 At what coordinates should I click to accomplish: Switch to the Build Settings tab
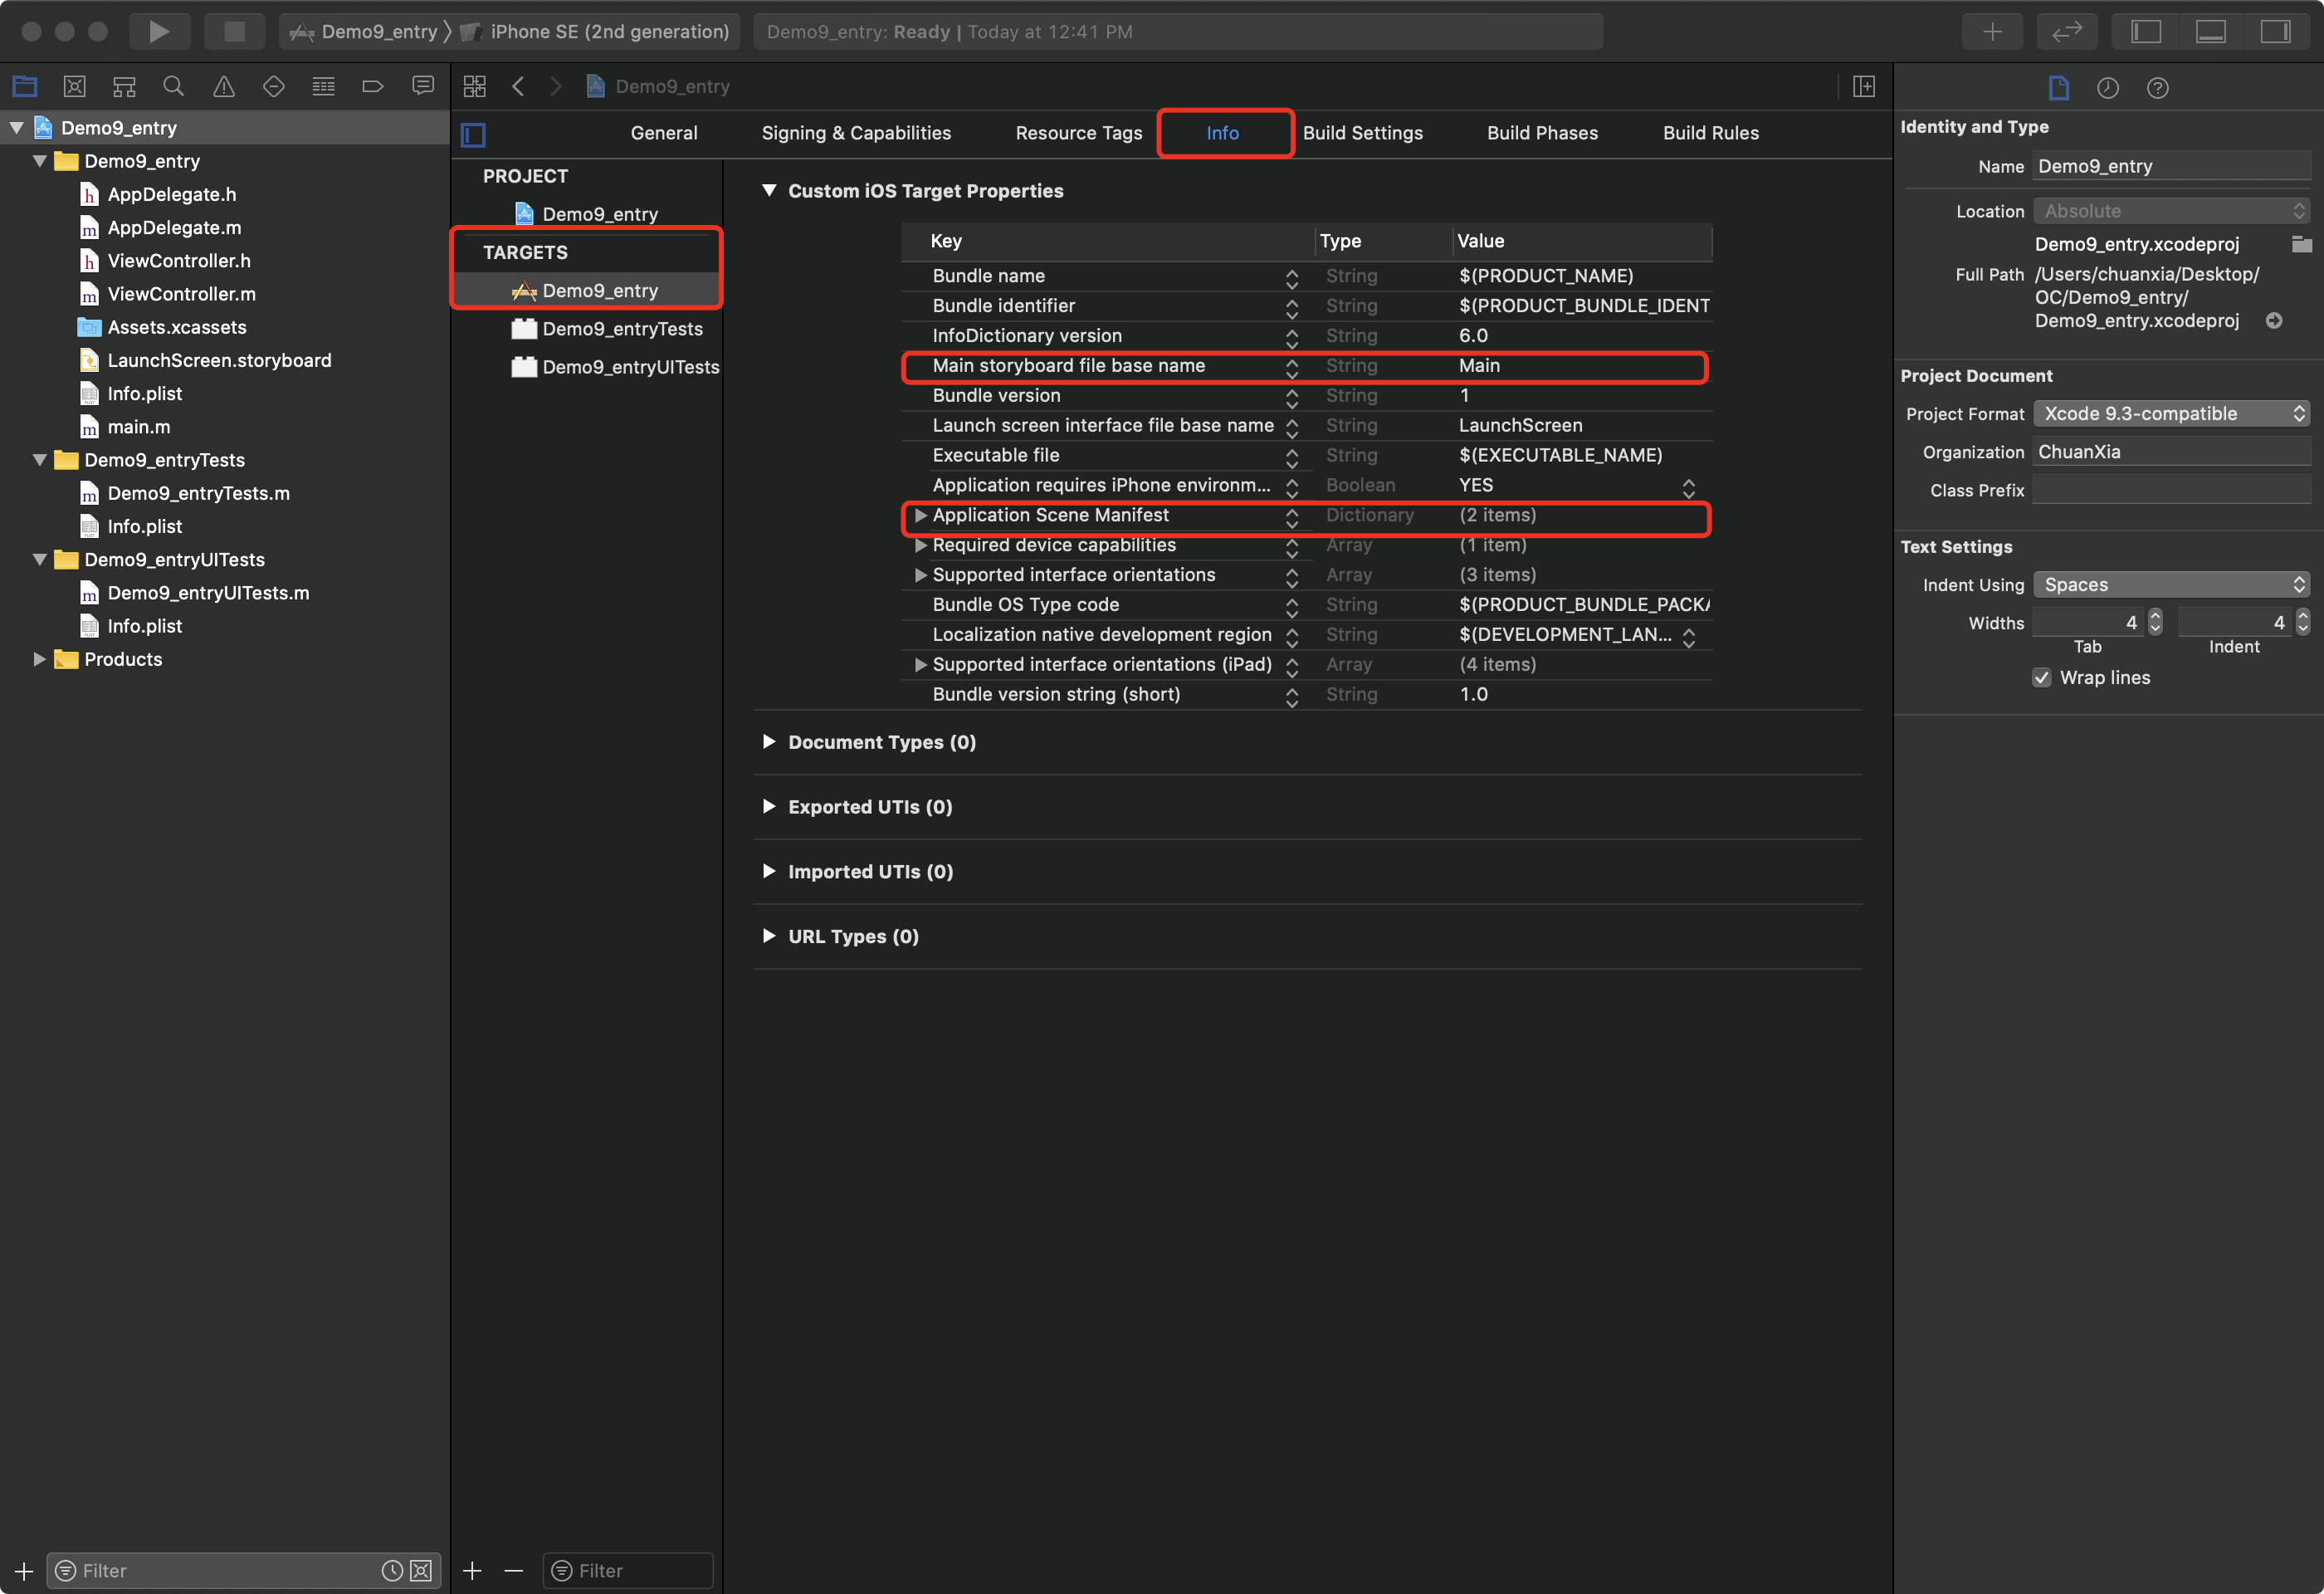[1362, 133]
